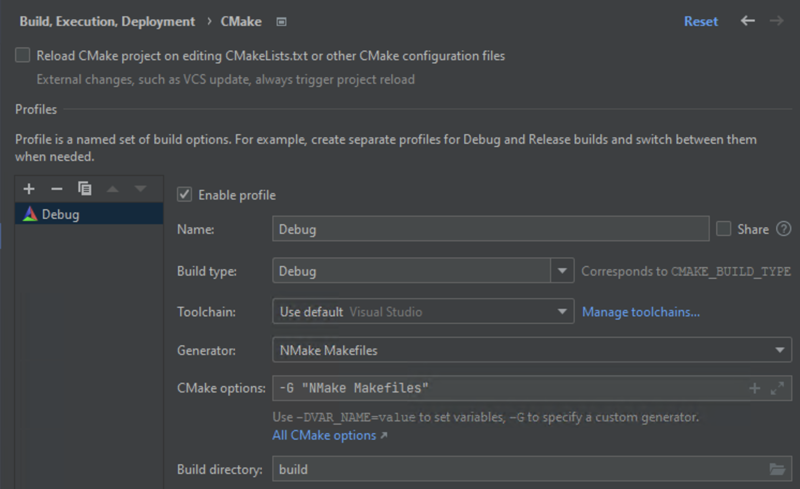Click the back navigation arrow
This screenshot has height=489, width=800.
pos(747,21)
